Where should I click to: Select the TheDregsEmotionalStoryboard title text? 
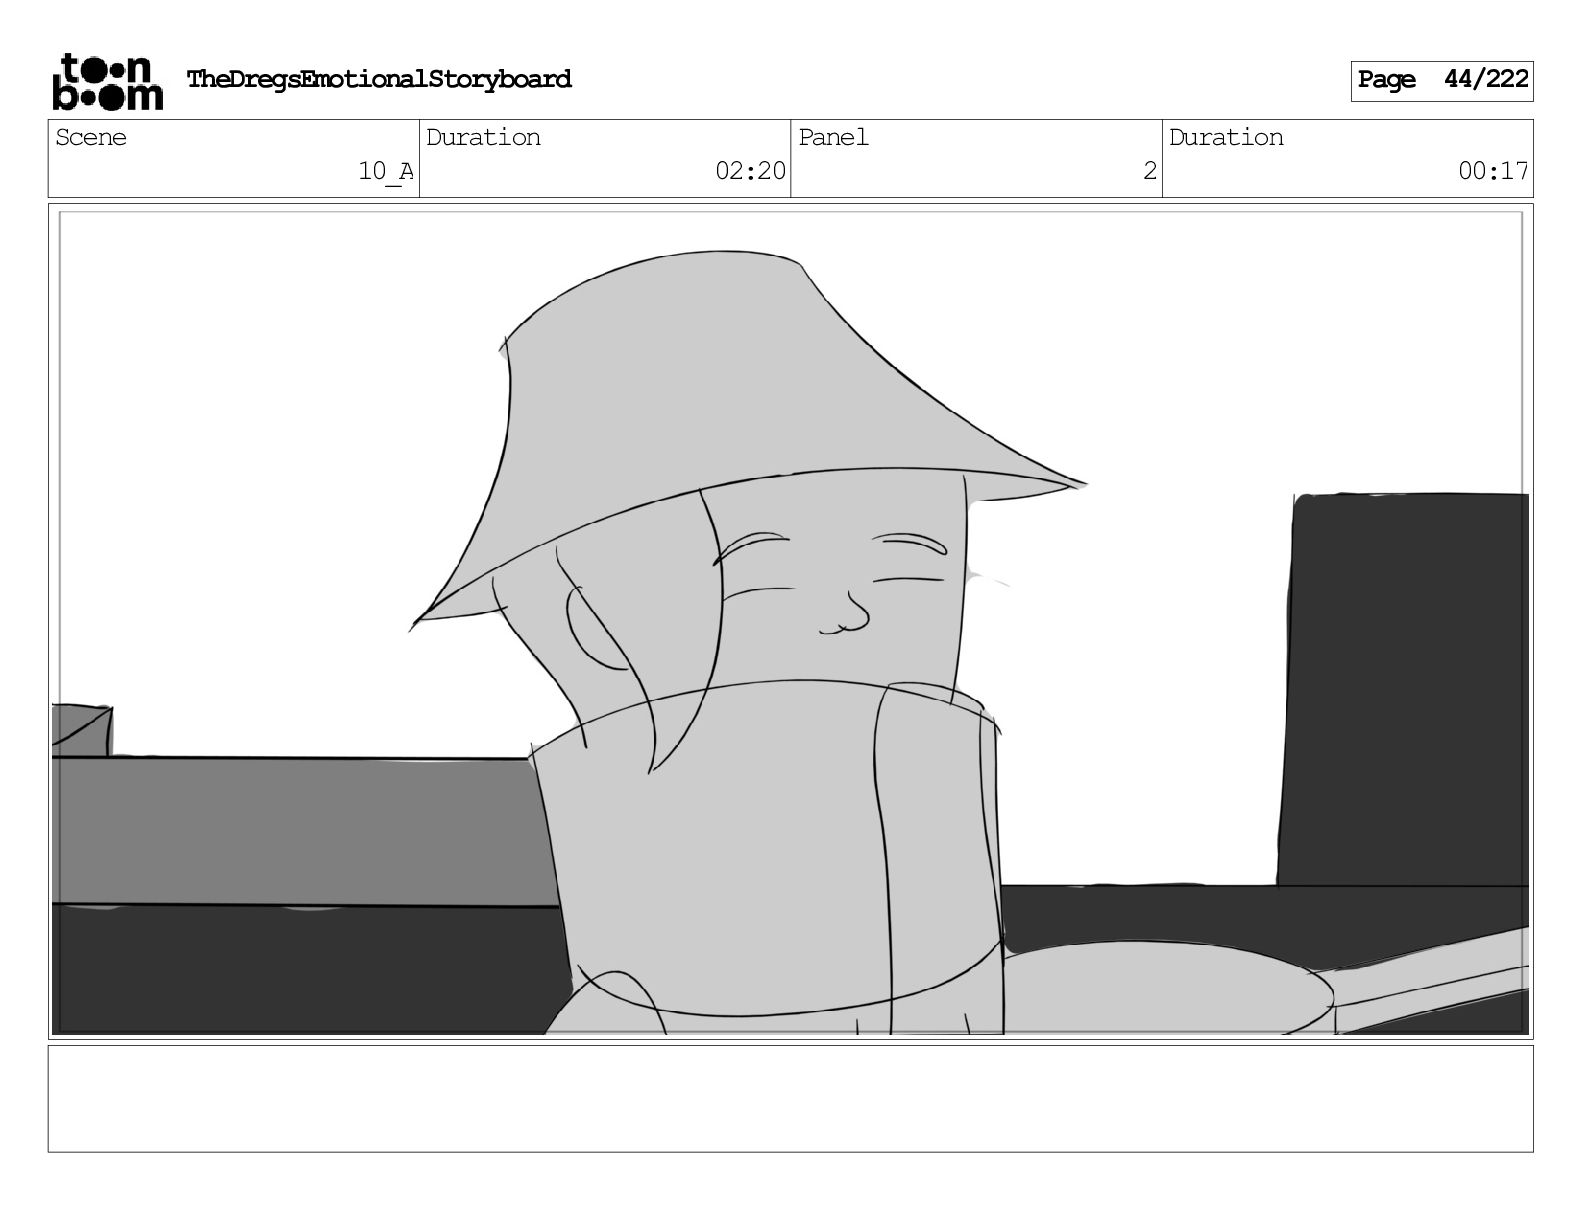tap(379, 79)
